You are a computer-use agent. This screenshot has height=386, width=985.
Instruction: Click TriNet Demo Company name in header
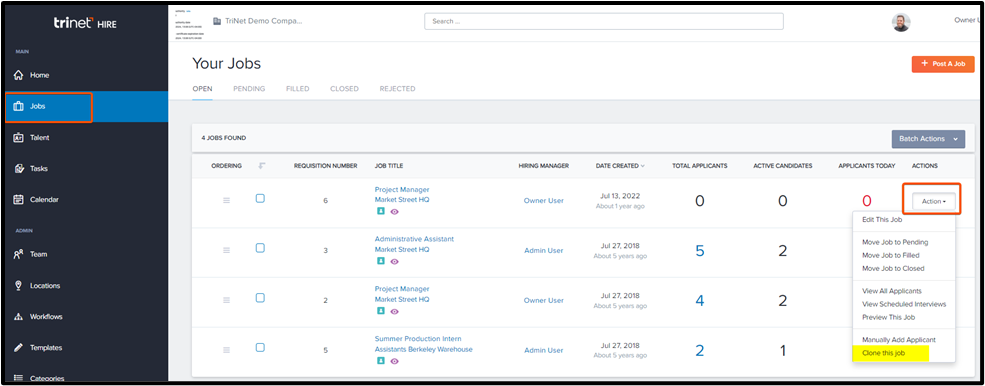(x=264, y=21)
